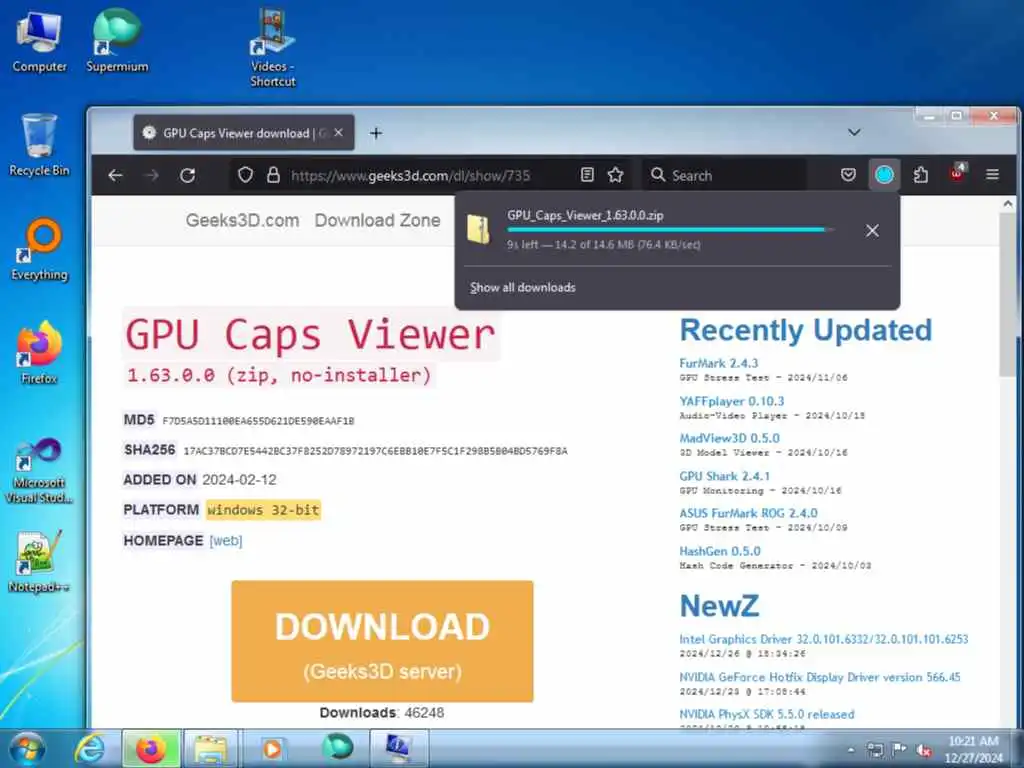Select the Microsoft Visual Studio desktop shortcut

(x=39, y=472)
